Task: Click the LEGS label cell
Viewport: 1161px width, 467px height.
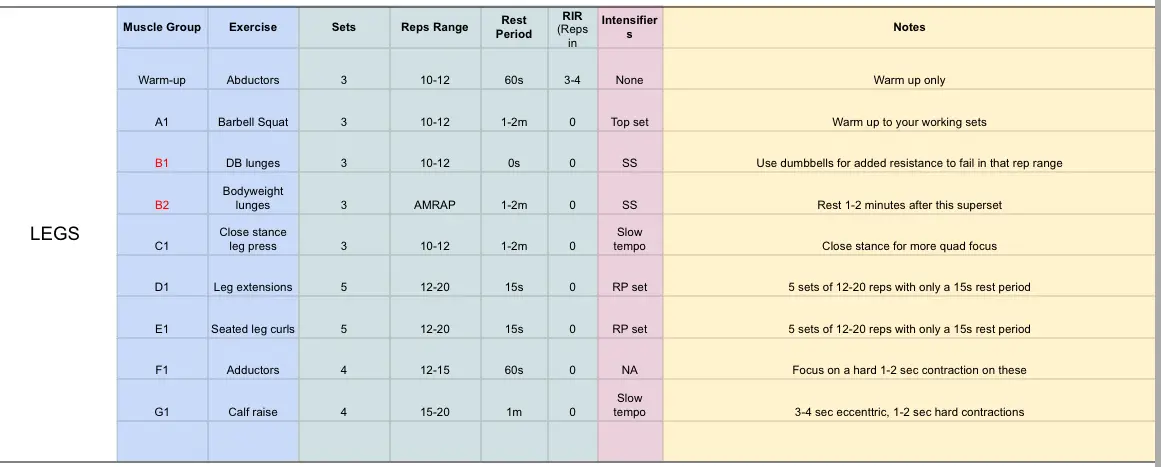Action: (58, 235)
